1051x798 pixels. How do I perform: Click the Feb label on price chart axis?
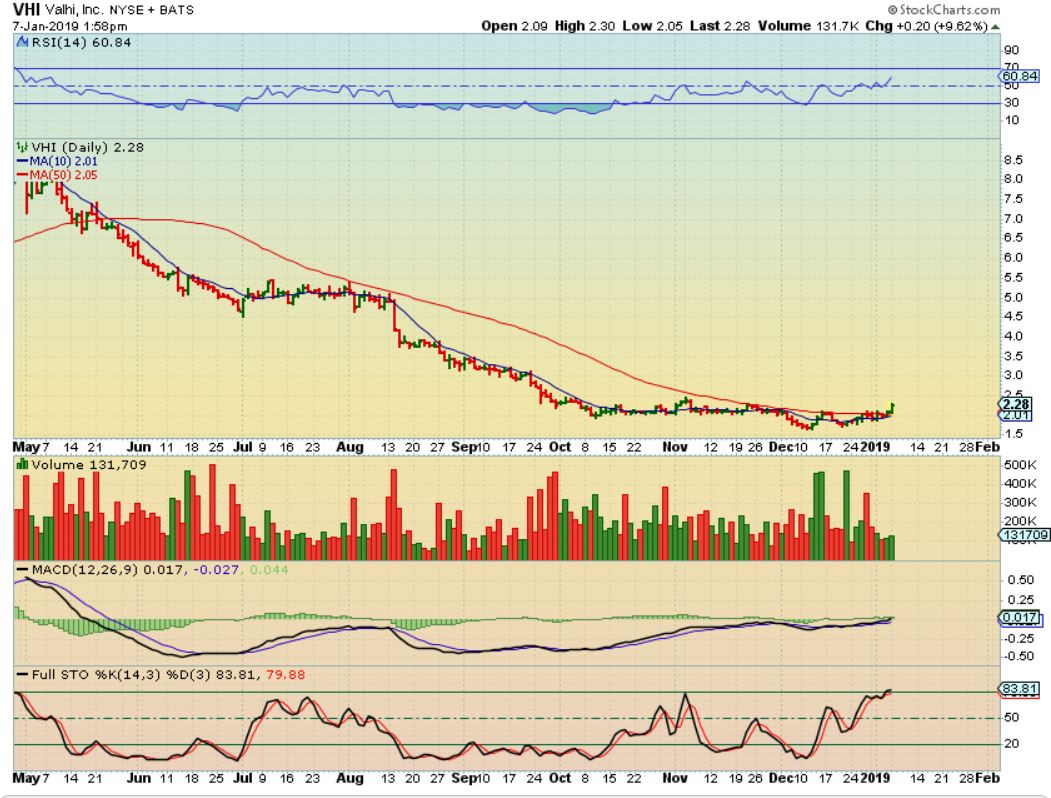point(987,447)
